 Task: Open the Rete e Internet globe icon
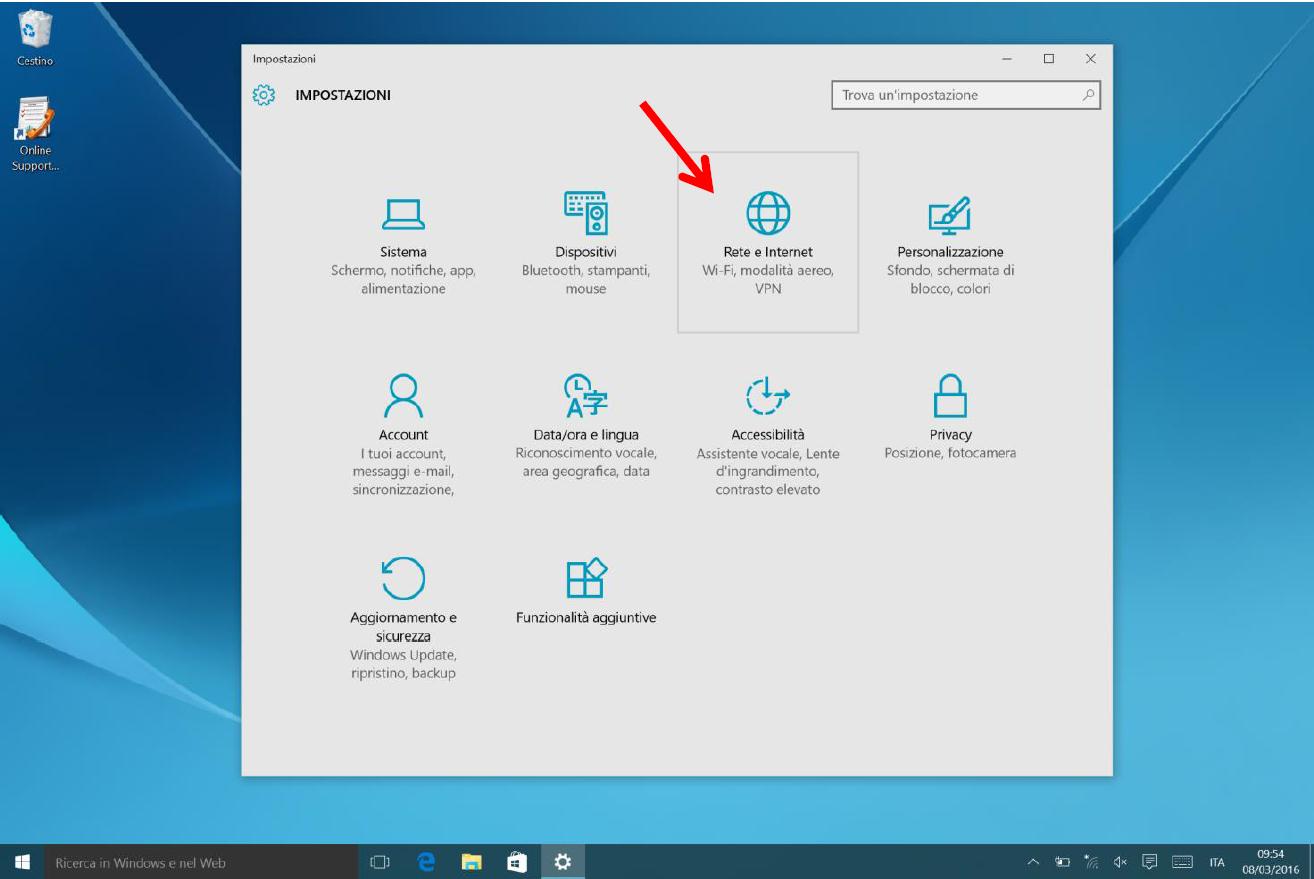768,212
